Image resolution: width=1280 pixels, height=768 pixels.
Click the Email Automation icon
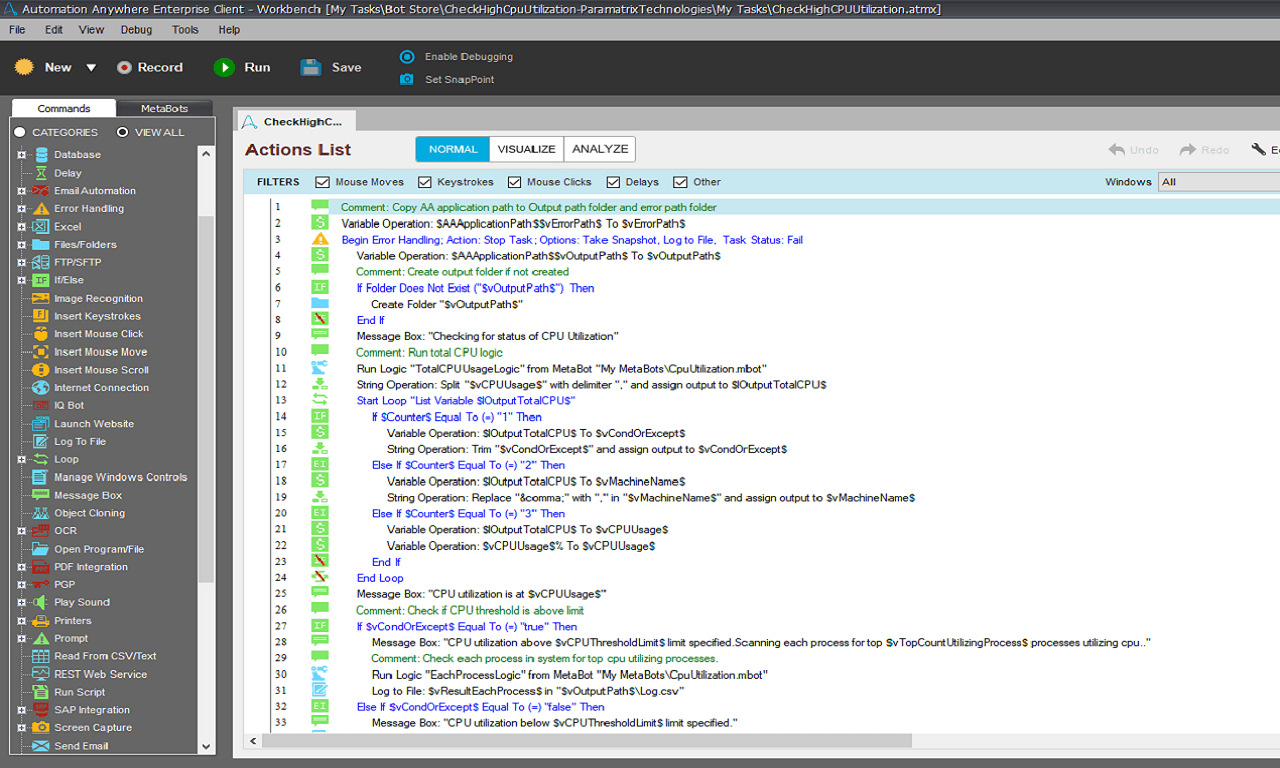41,191
